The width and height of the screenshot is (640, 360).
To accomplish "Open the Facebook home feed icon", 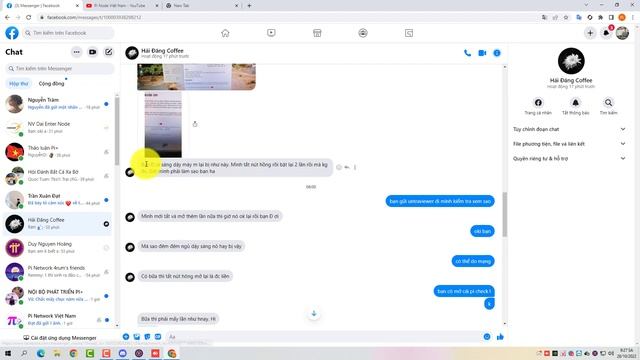I will click(225, 33).
